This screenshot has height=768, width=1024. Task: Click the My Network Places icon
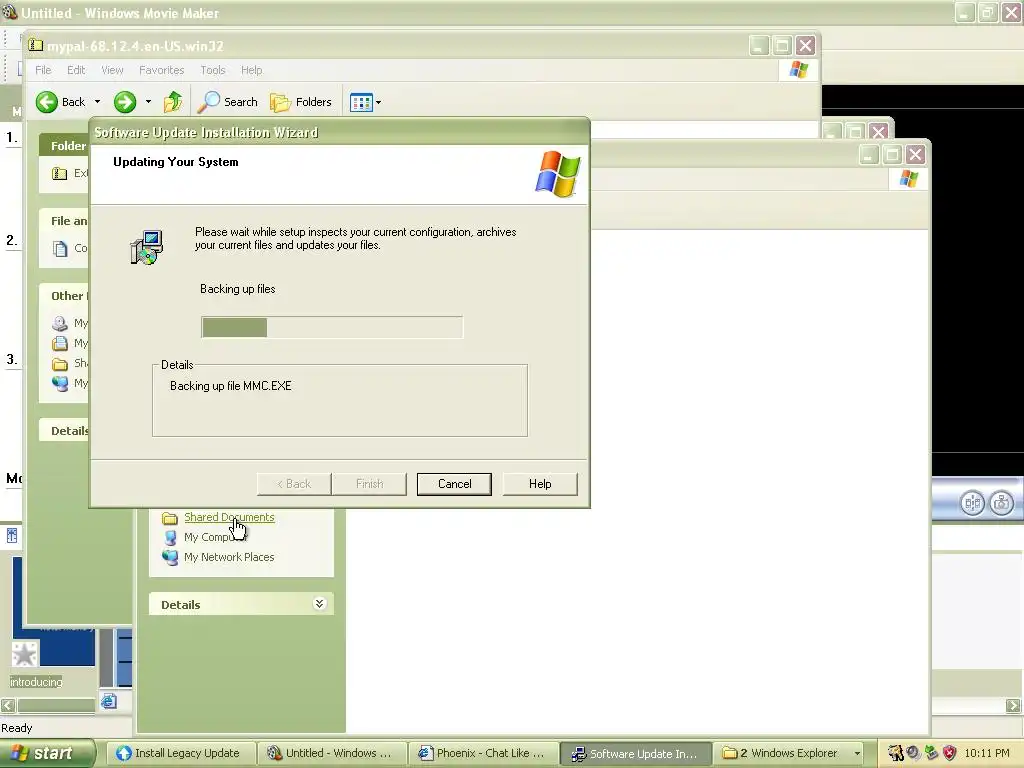[x=170, y=557]
